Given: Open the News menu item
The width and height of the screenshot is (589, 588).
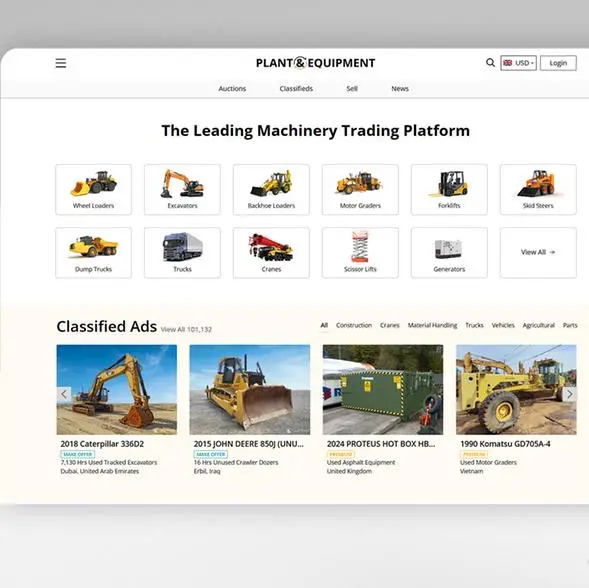Looking at the screenshot, I should (400, 89).
